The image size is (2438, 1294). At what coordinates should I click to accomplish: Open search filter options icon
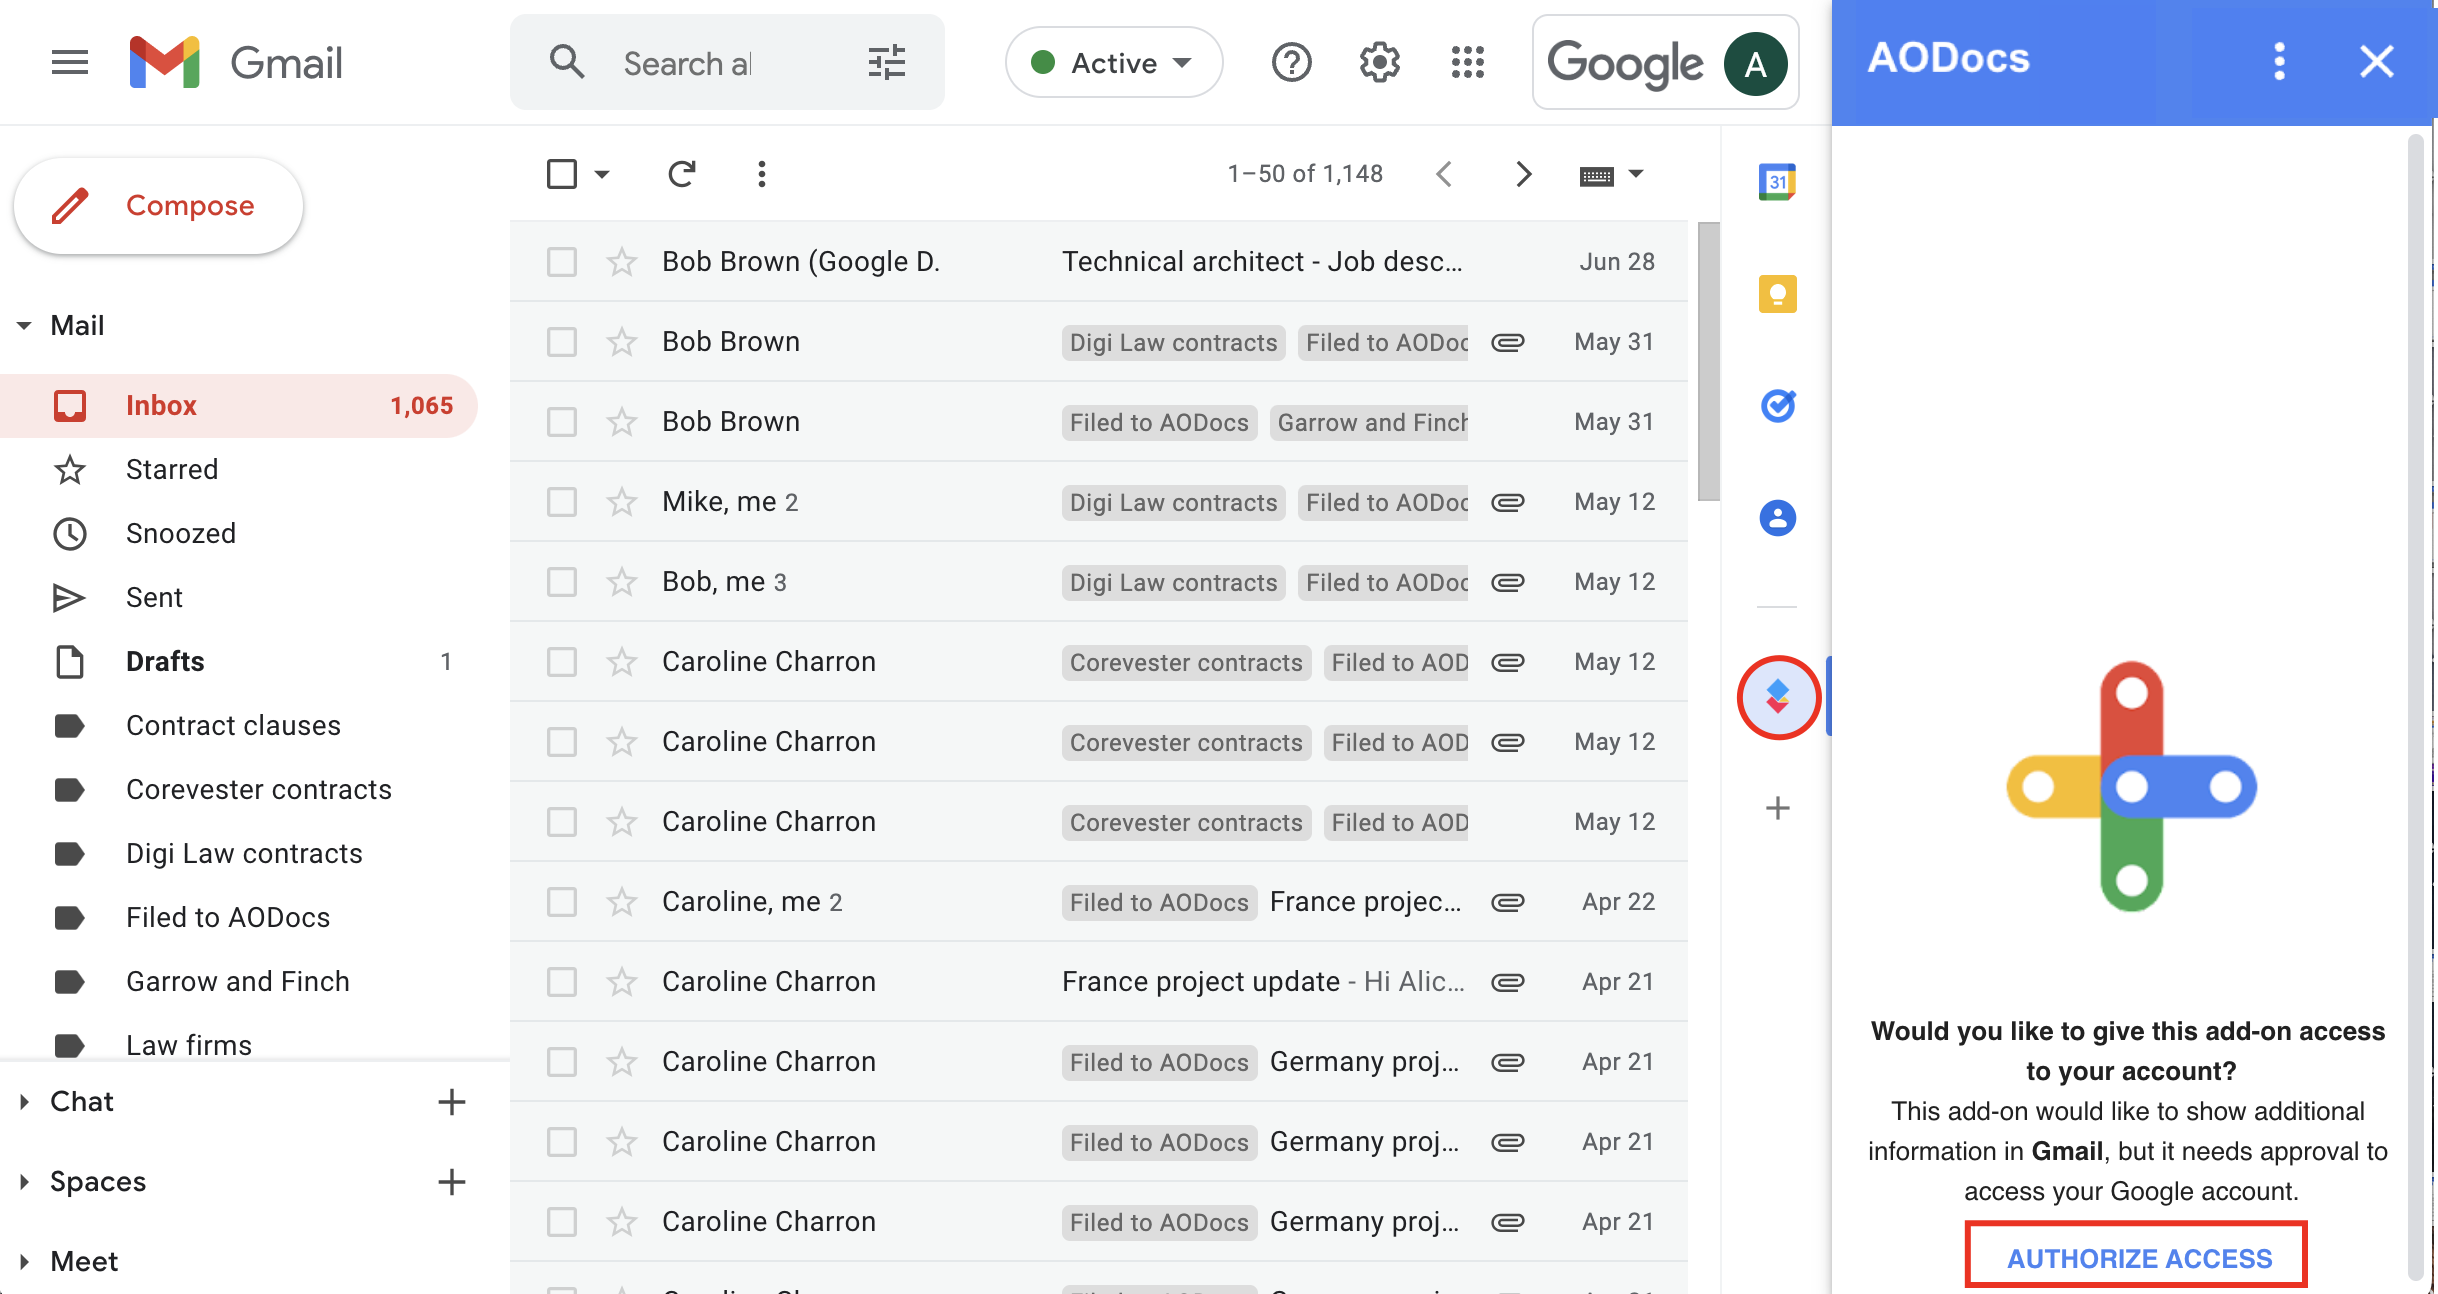point(886,63)
